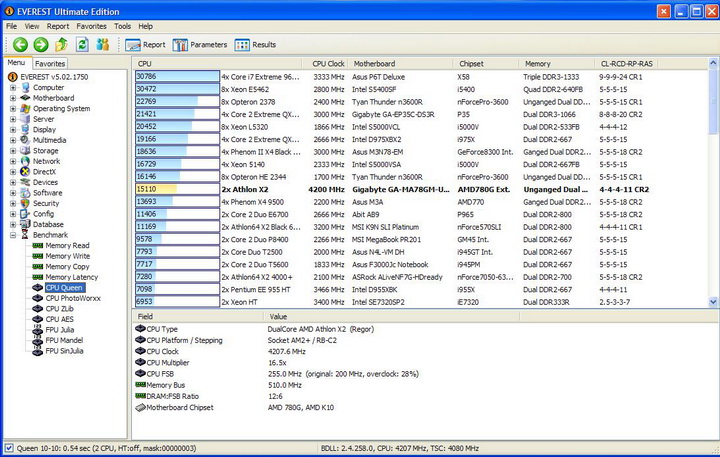
Task: Select the Server tree icon
Action: tap(25, 119)
